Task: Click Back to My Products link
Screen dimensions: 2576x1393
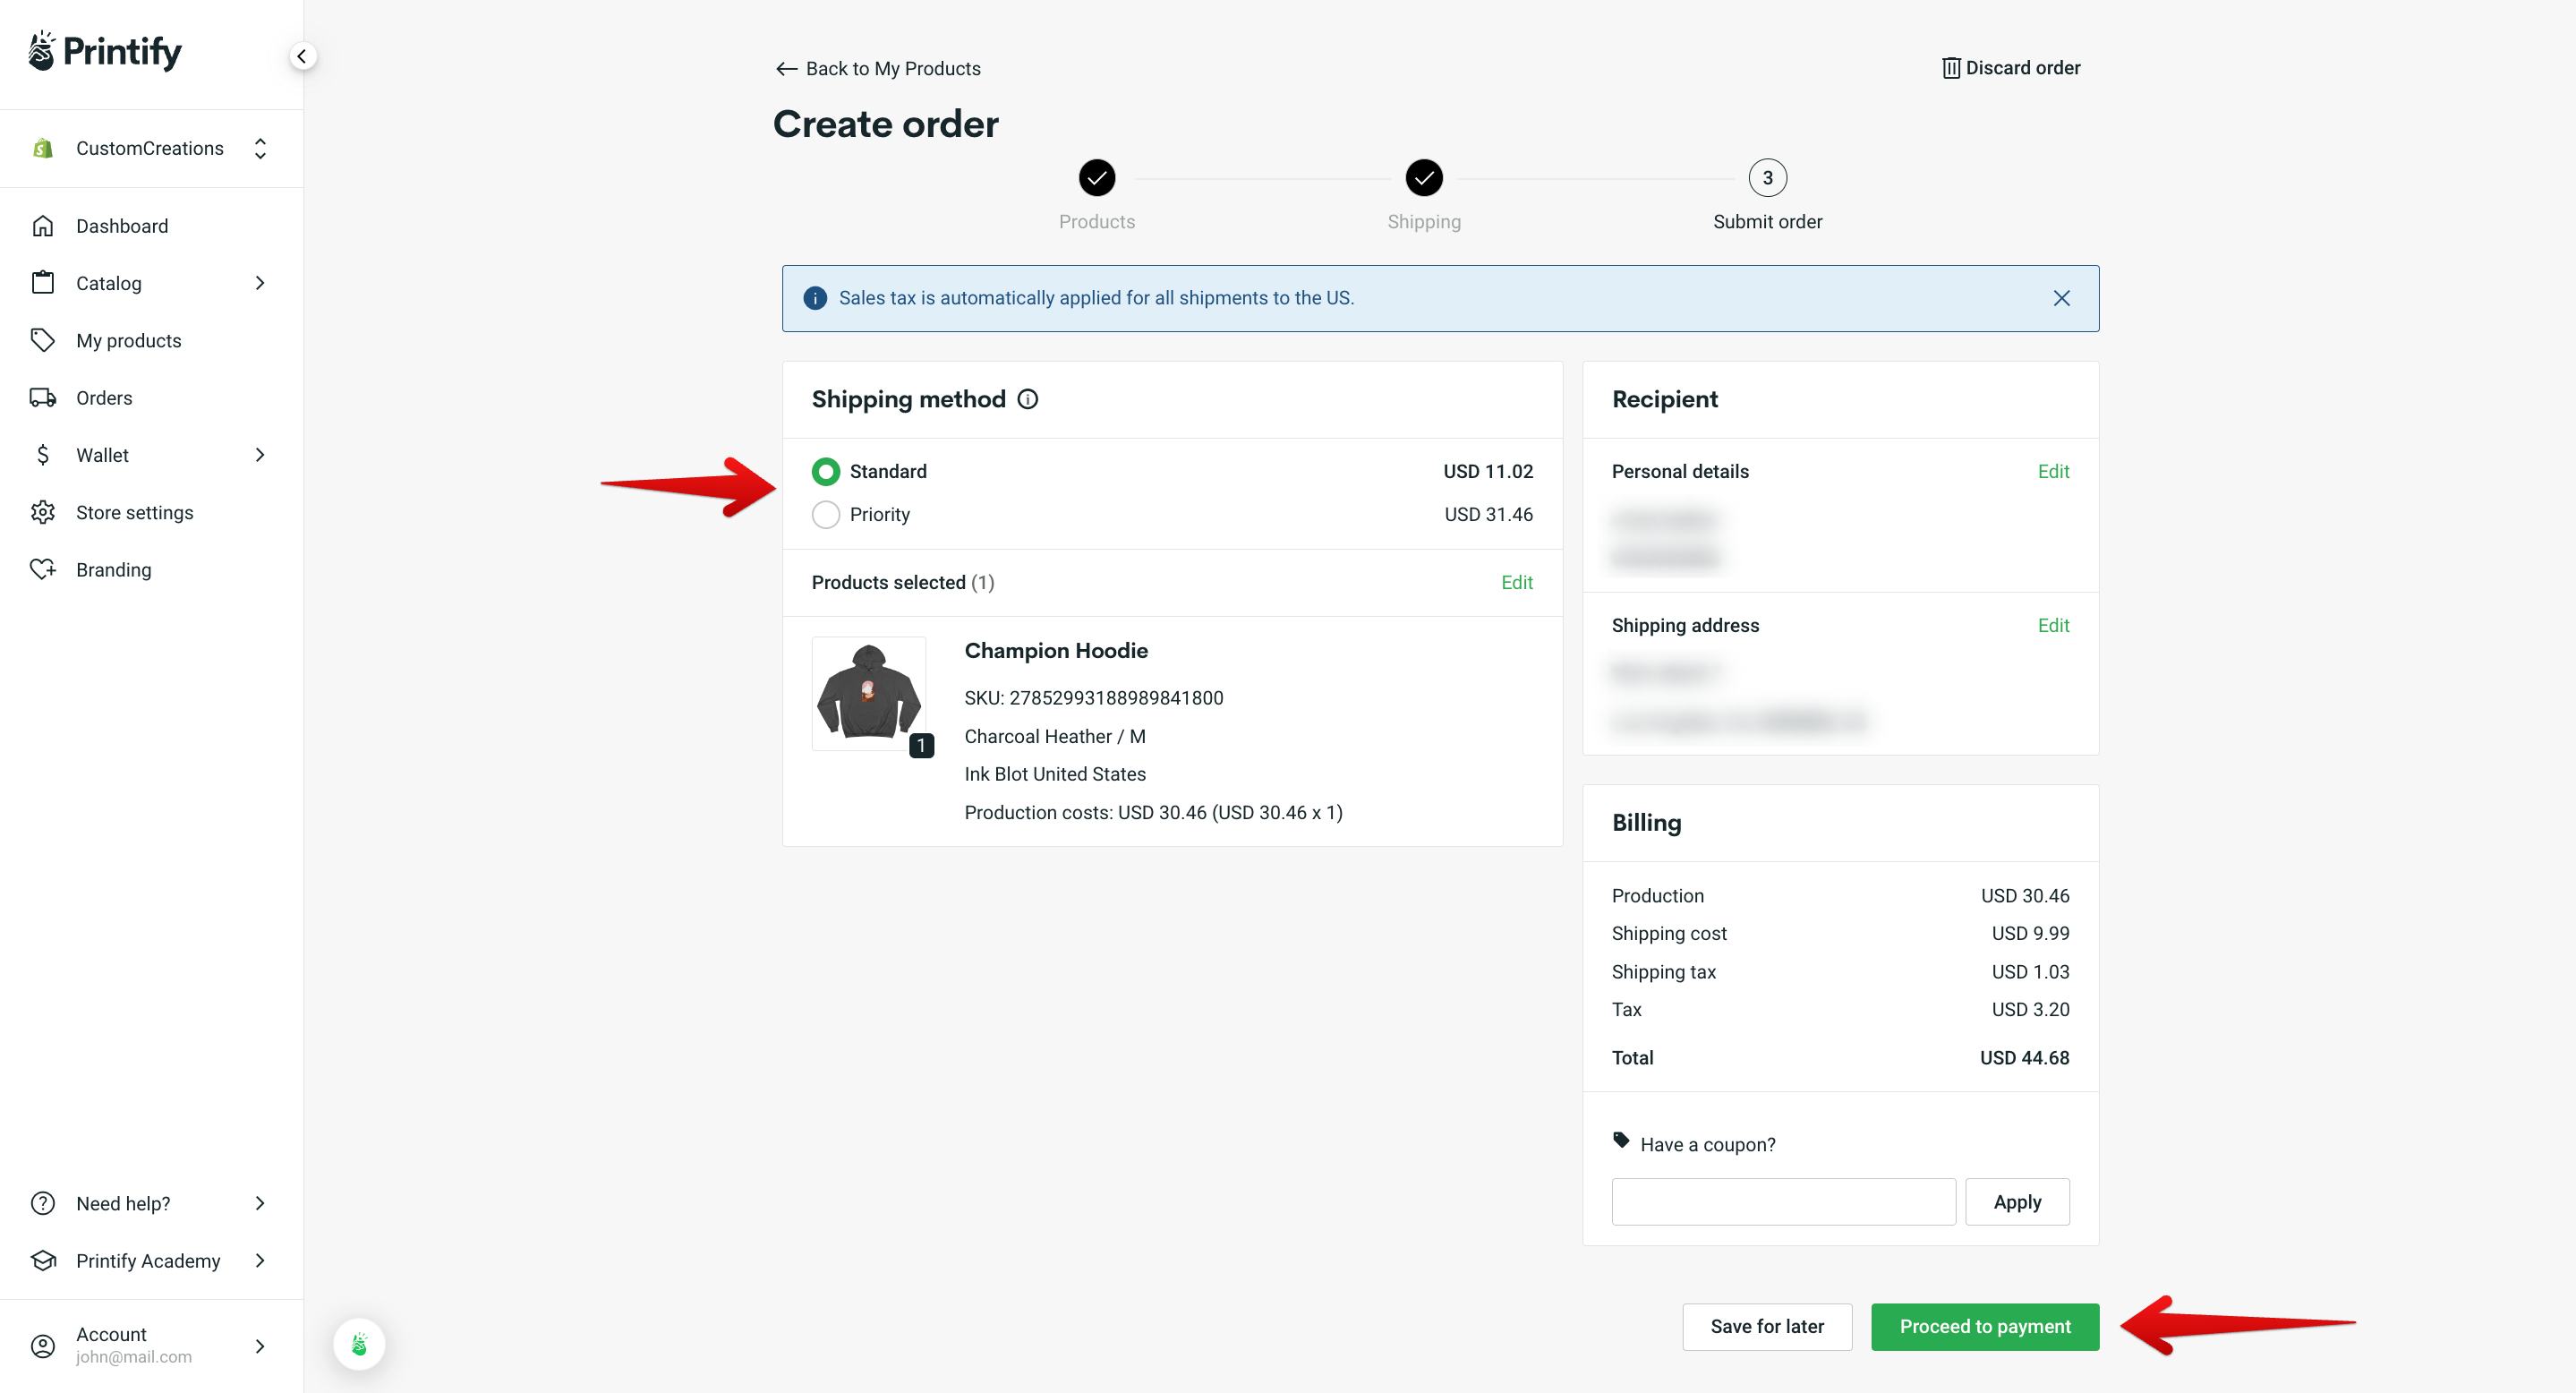Action: point(878,69)
